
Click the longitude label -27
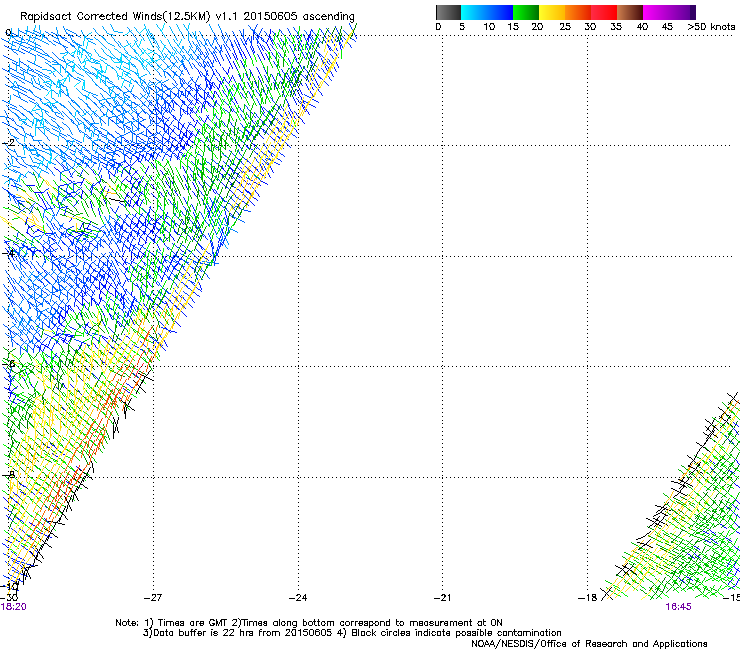click(x=153, y=598)
